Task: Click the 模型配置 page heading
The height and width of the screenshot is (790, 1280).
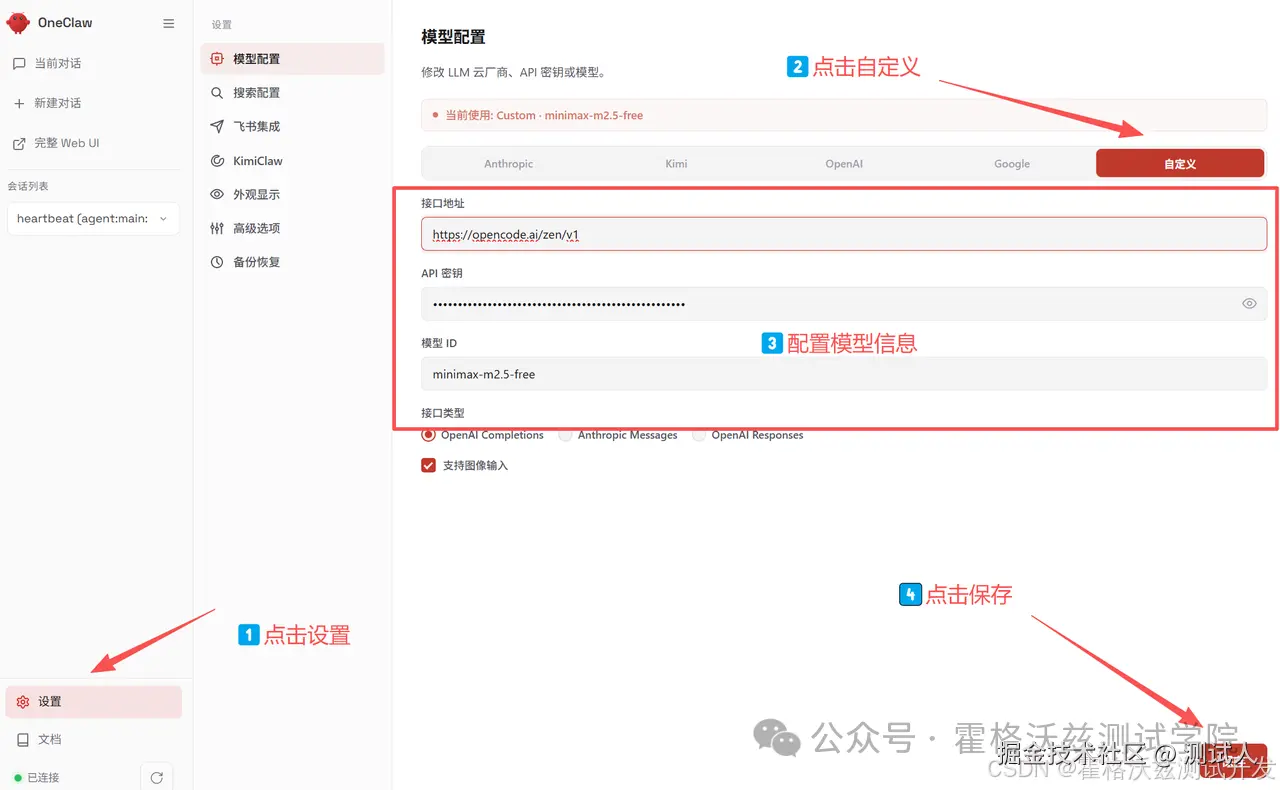Action: coord(453,37)
